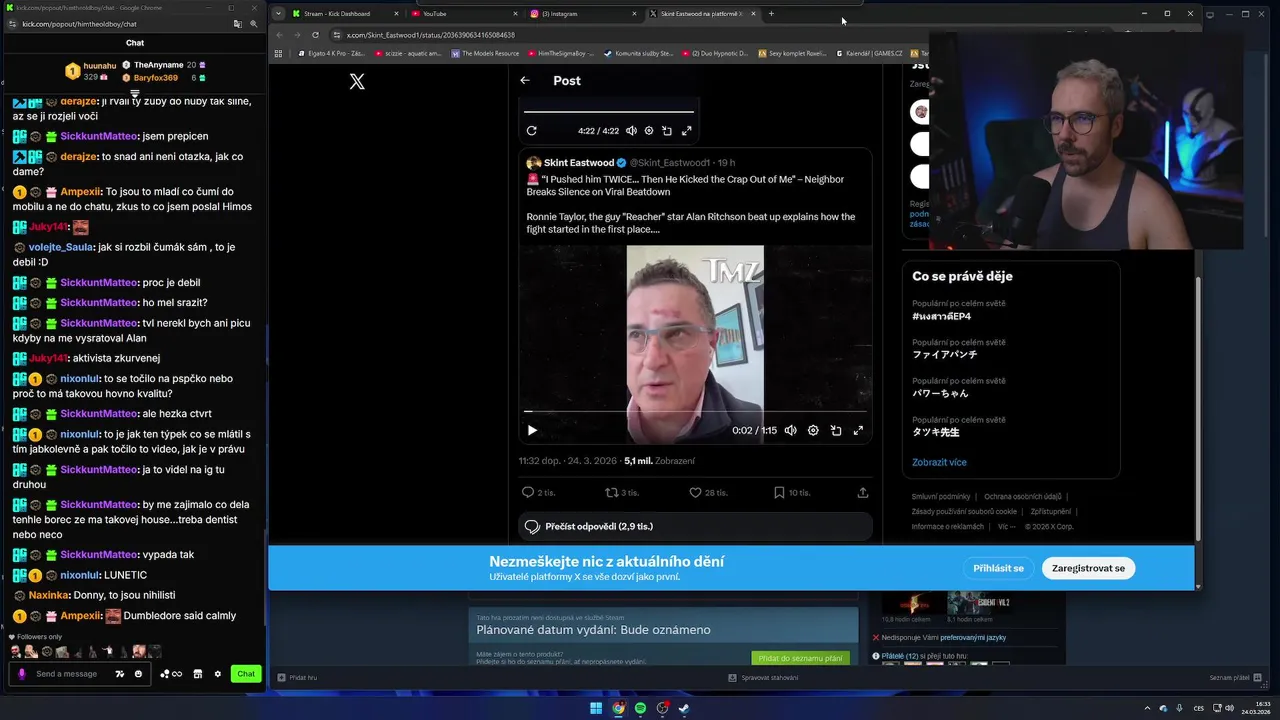Go back with the Post back arrow
The width and height of the screenshot is (1280, 720).
tap(525, 81)
